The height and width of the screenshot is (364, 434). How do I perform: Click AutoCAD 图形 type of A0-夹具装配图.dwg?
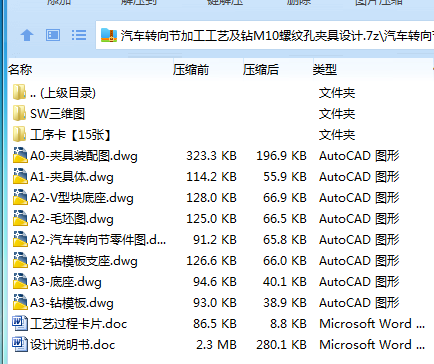pyautogui.click(x=359, y=156)
